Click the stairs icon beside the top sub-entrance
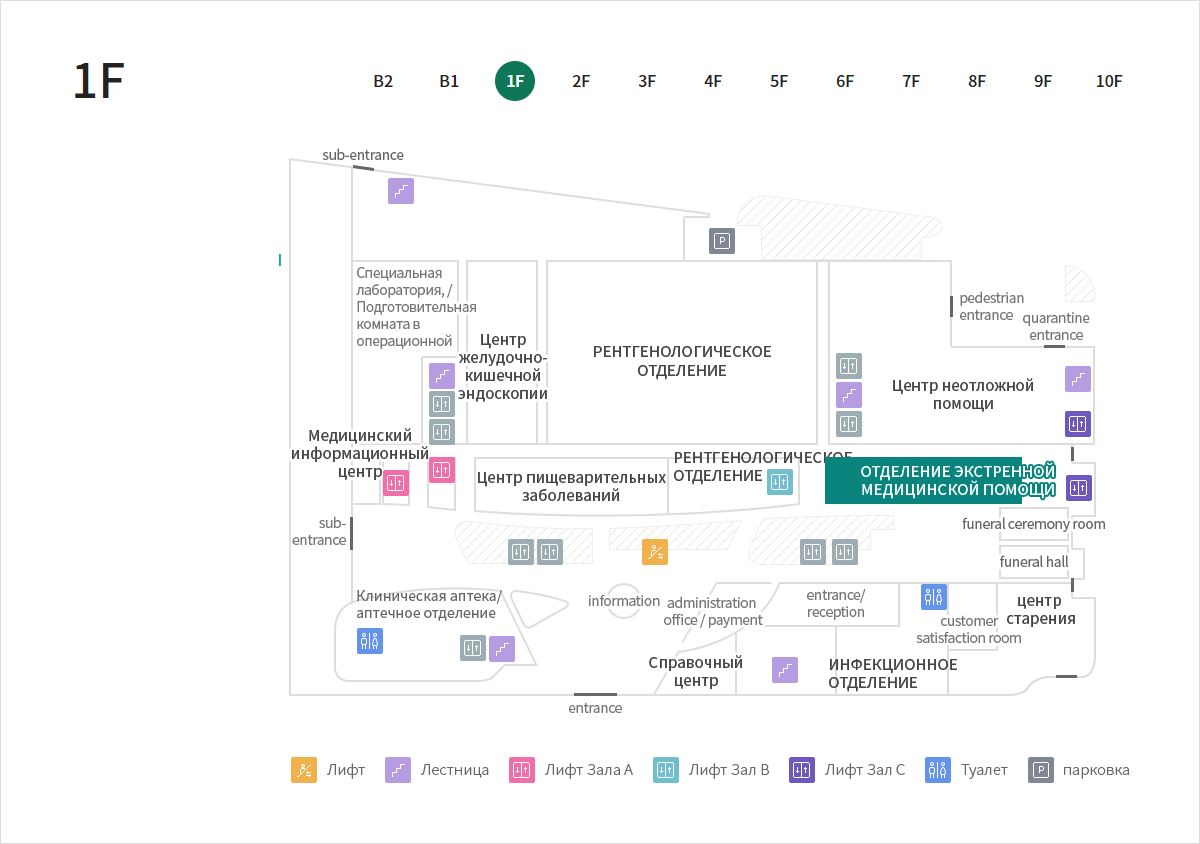The height and width of the screenshot is (844, 1200). point(401,191)
